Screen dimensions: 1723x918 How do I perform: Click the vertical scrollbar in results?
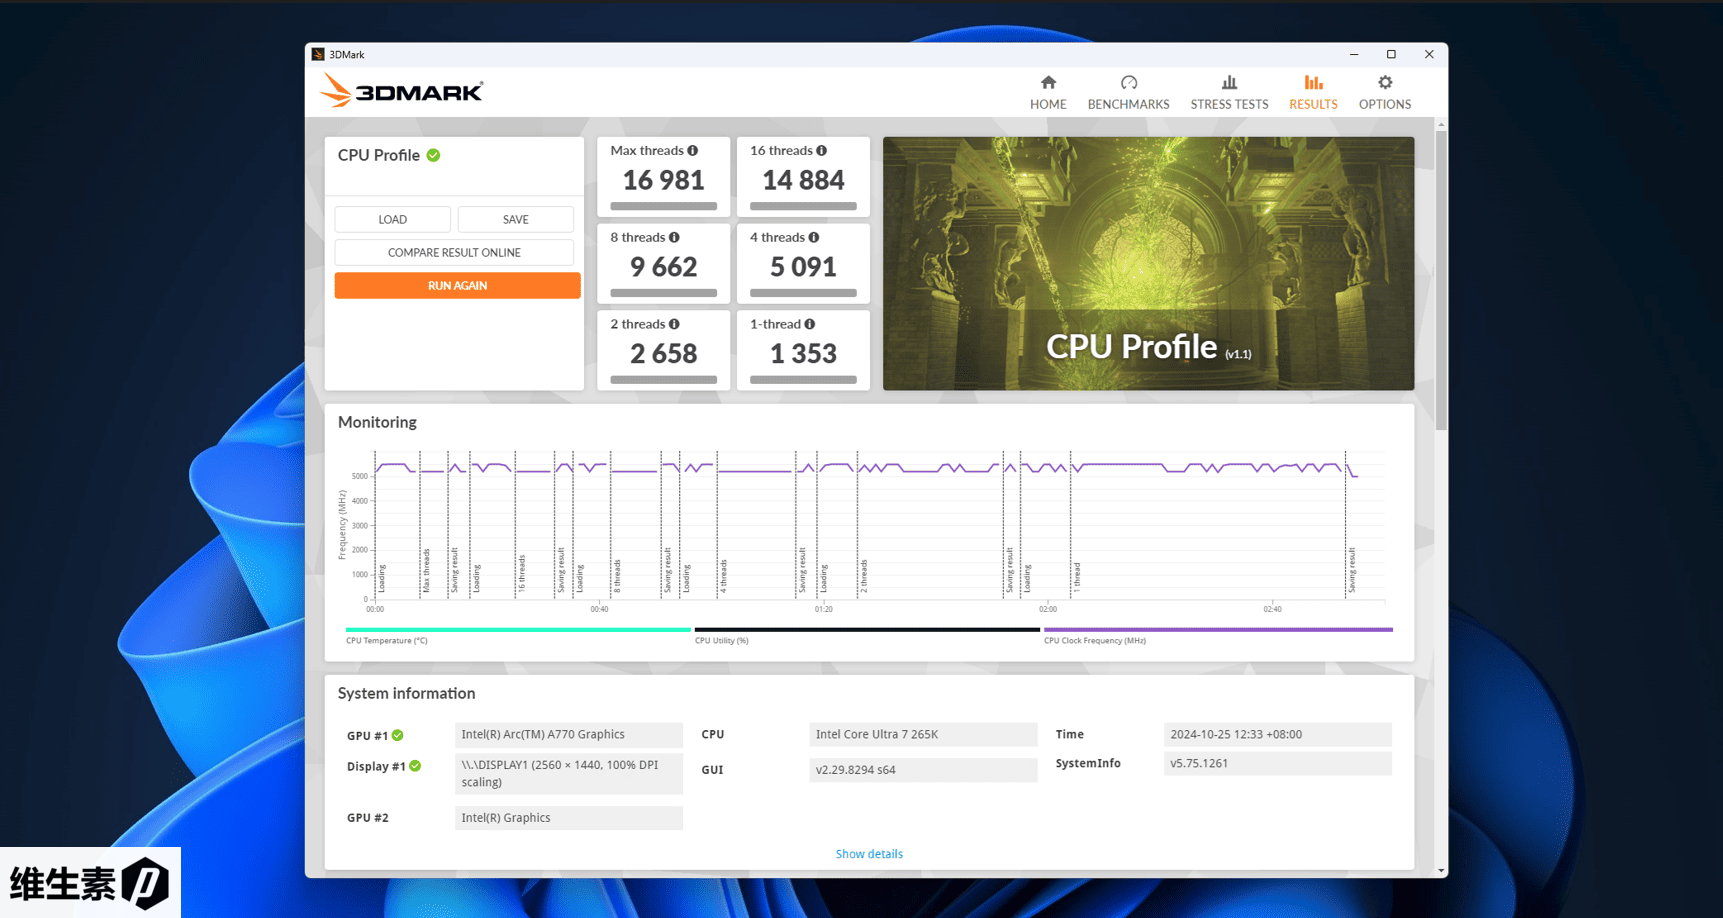click(1441, 280)
